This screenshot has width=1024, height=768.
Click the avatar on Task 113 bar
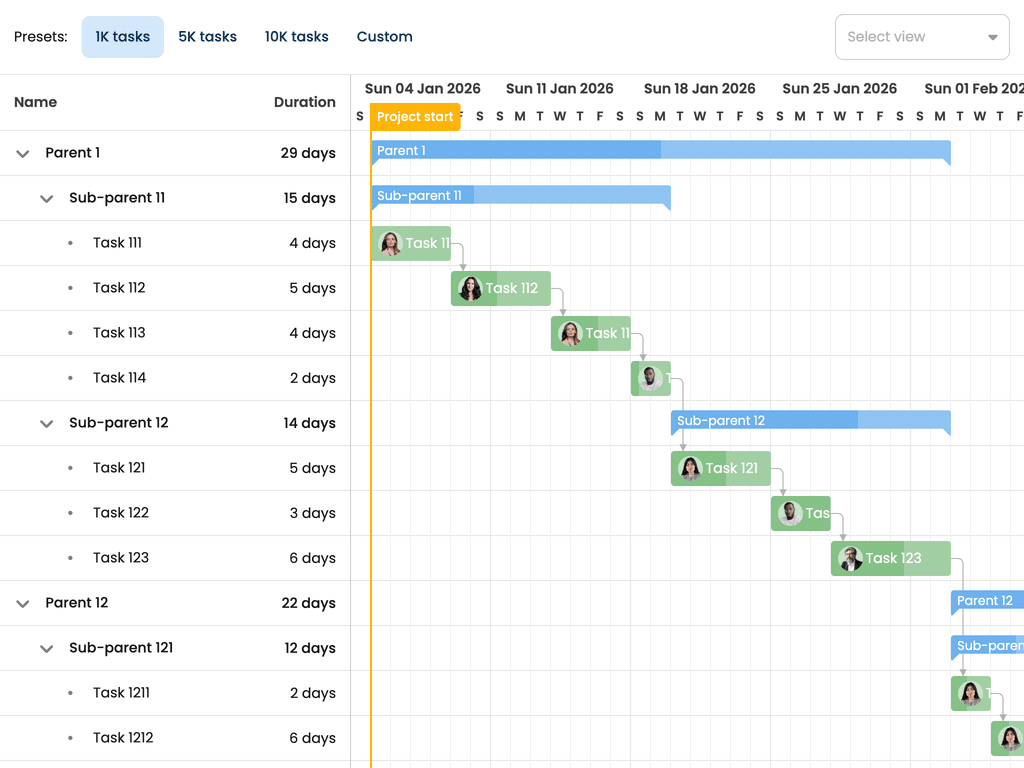[x=570, y=333]
